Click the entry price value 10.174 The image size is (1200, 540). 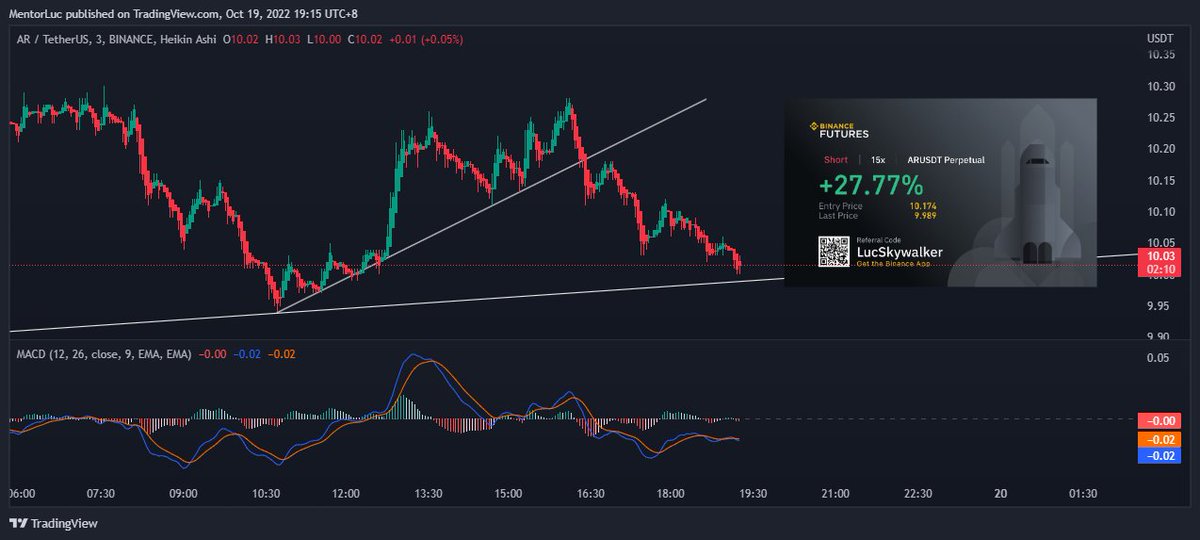click(923, 206)
